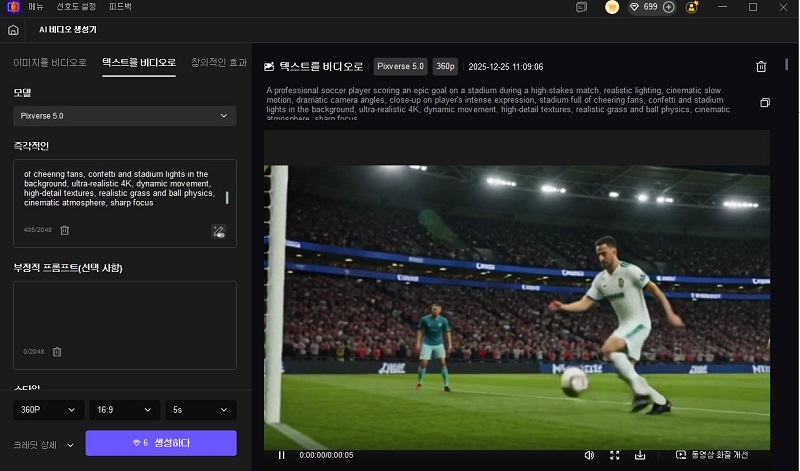Click the AI prompt enhance wand icon
The image size is (800, 471).
[219, 231]
